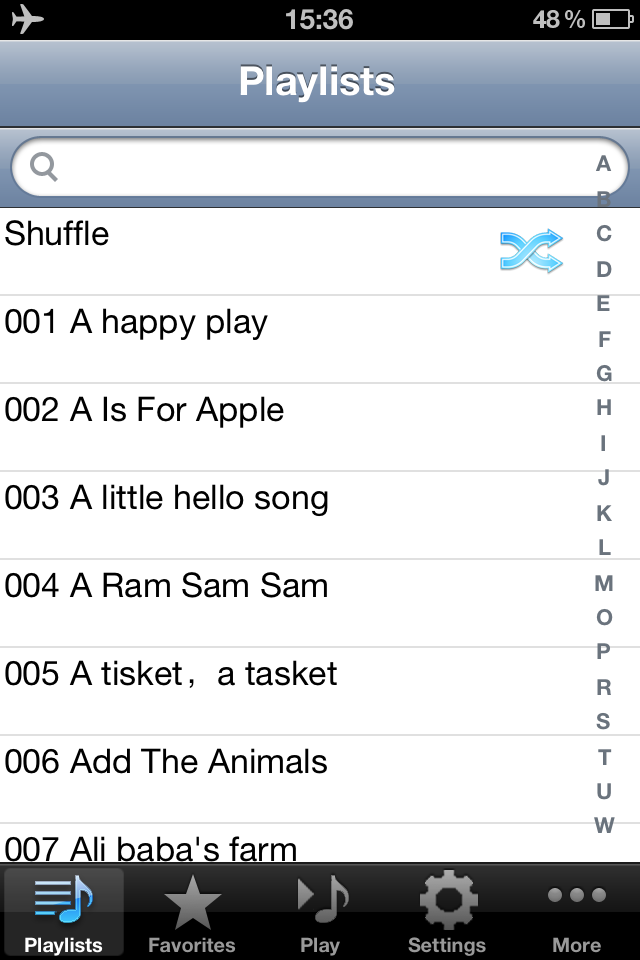Focus the playlist search field
The height and width of the screenshot is (960, 640).
pos(320,167)
